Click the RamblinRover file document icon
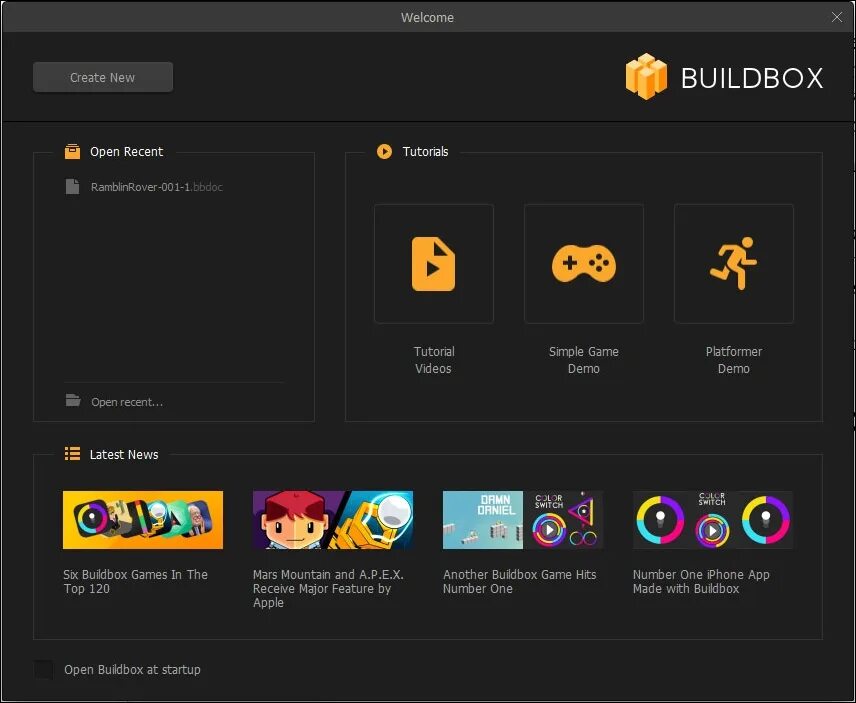 [72, 187]
